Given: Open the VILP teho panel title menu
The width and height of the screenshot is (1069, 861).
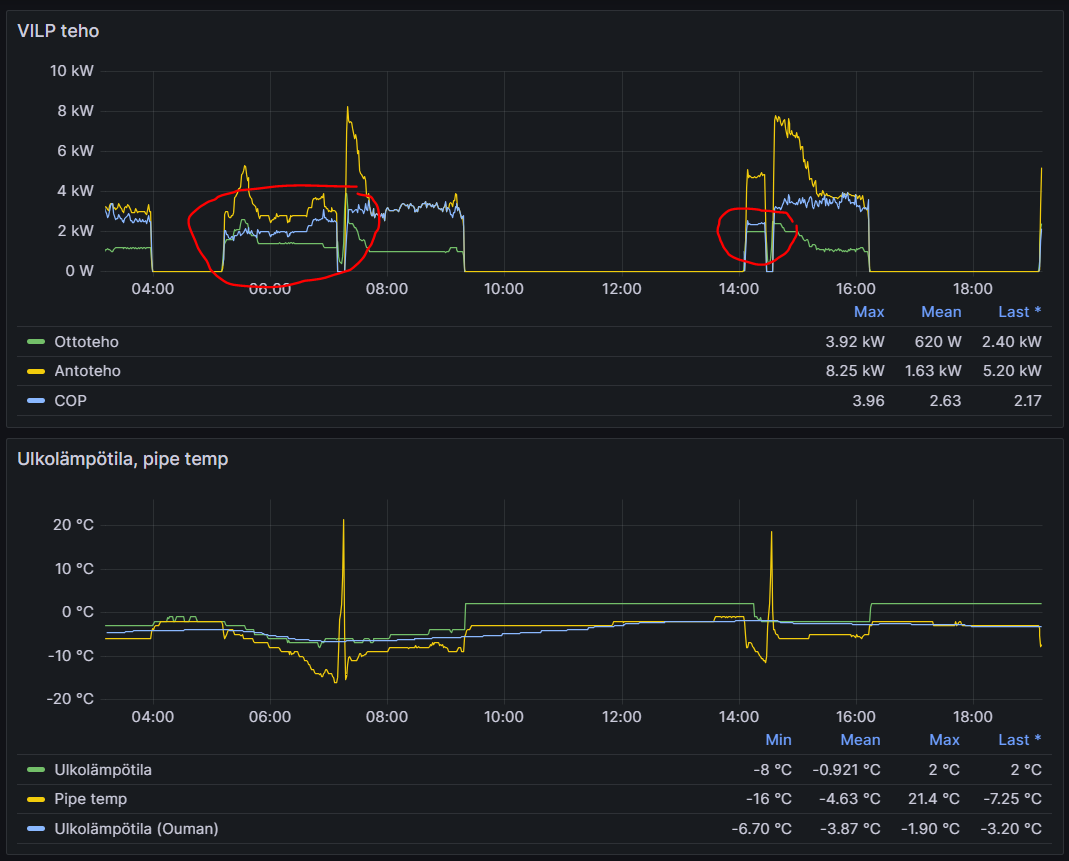Looking at the screenshot, I should point(58,31).
